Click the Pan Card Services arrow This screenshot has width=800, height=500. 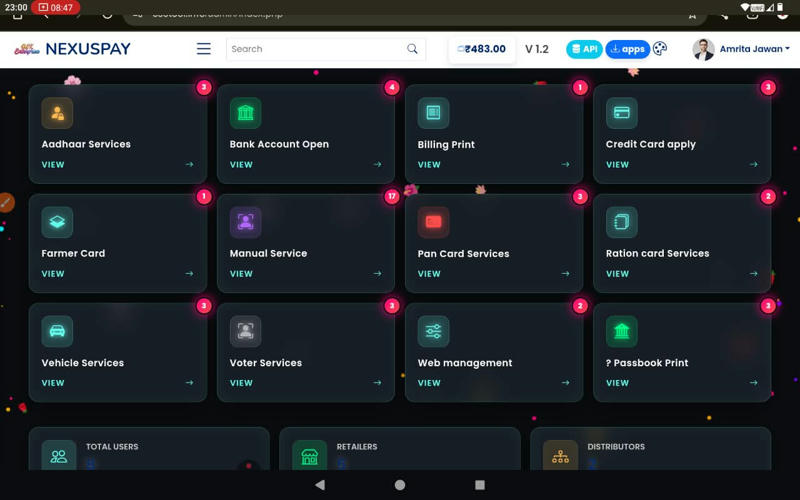coord(565,273)
